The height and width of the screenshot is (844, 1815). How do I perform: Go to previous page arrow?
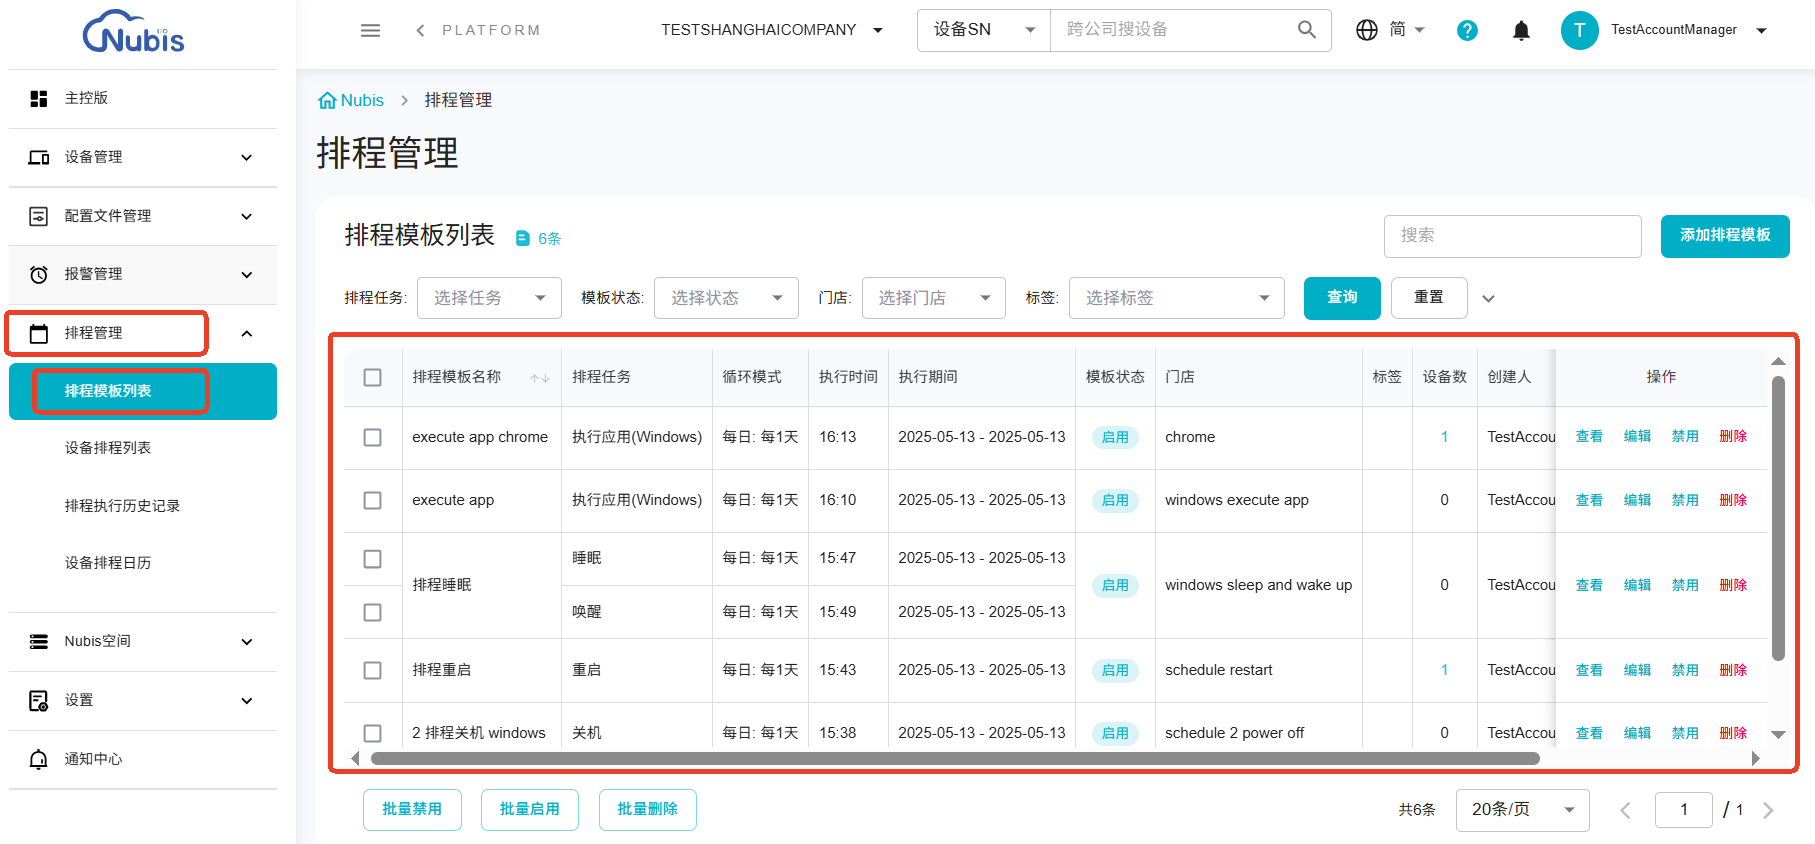[1625, 810]
